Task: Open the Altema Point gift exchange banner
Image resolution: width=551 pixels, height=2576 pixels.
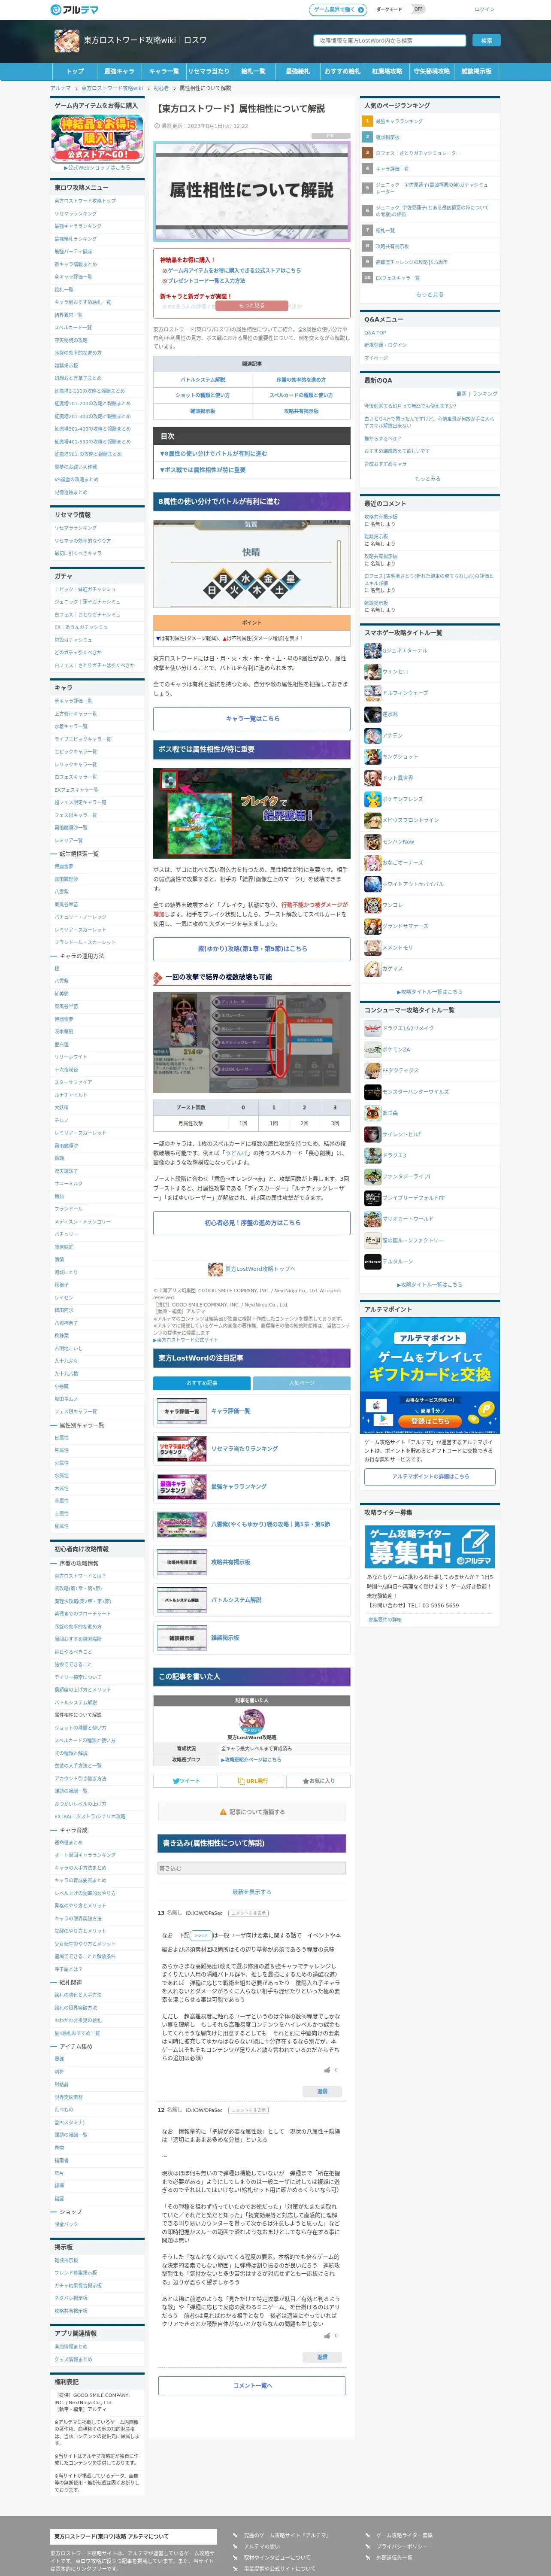Action: [429, 1376]
